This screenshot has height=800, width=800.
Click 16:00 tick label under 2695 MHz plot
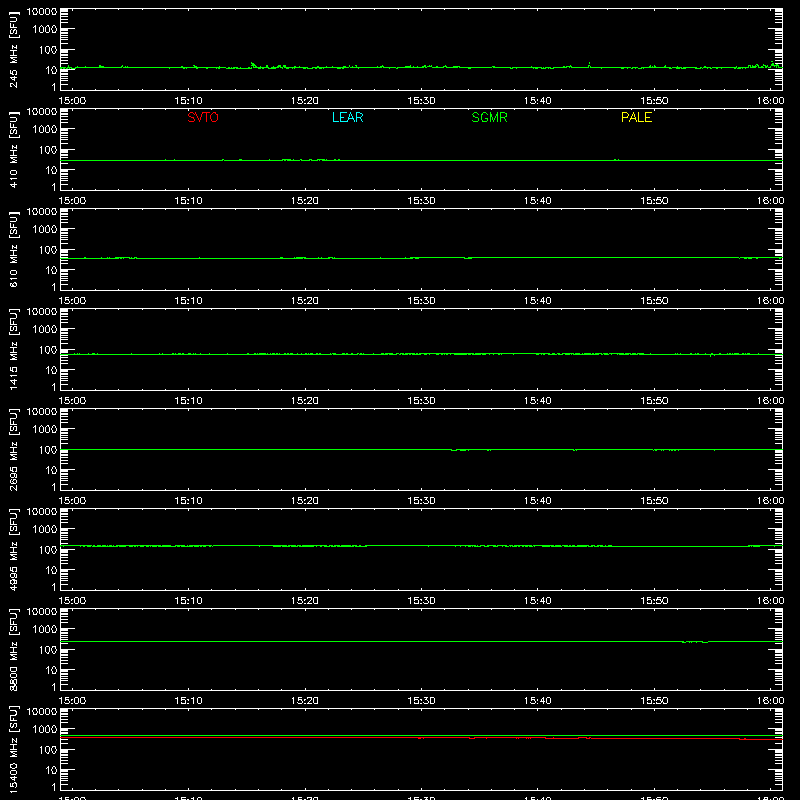click(x=770, y=501)
